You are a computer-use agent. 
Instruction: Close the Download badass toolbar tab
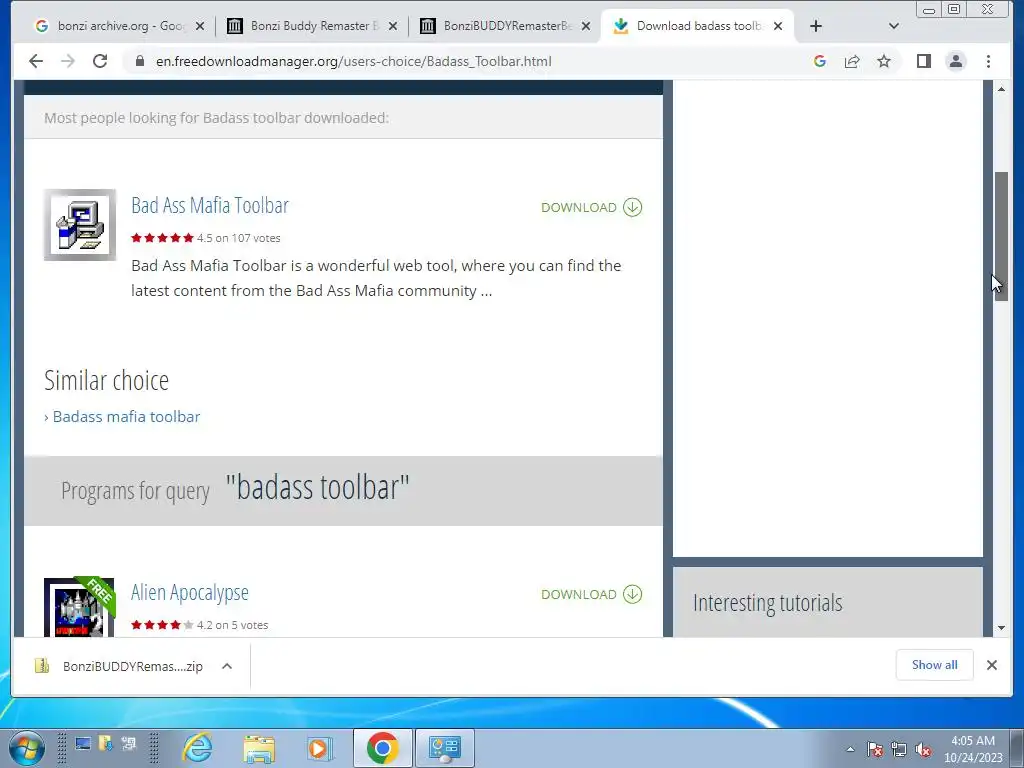click(778, 26)
